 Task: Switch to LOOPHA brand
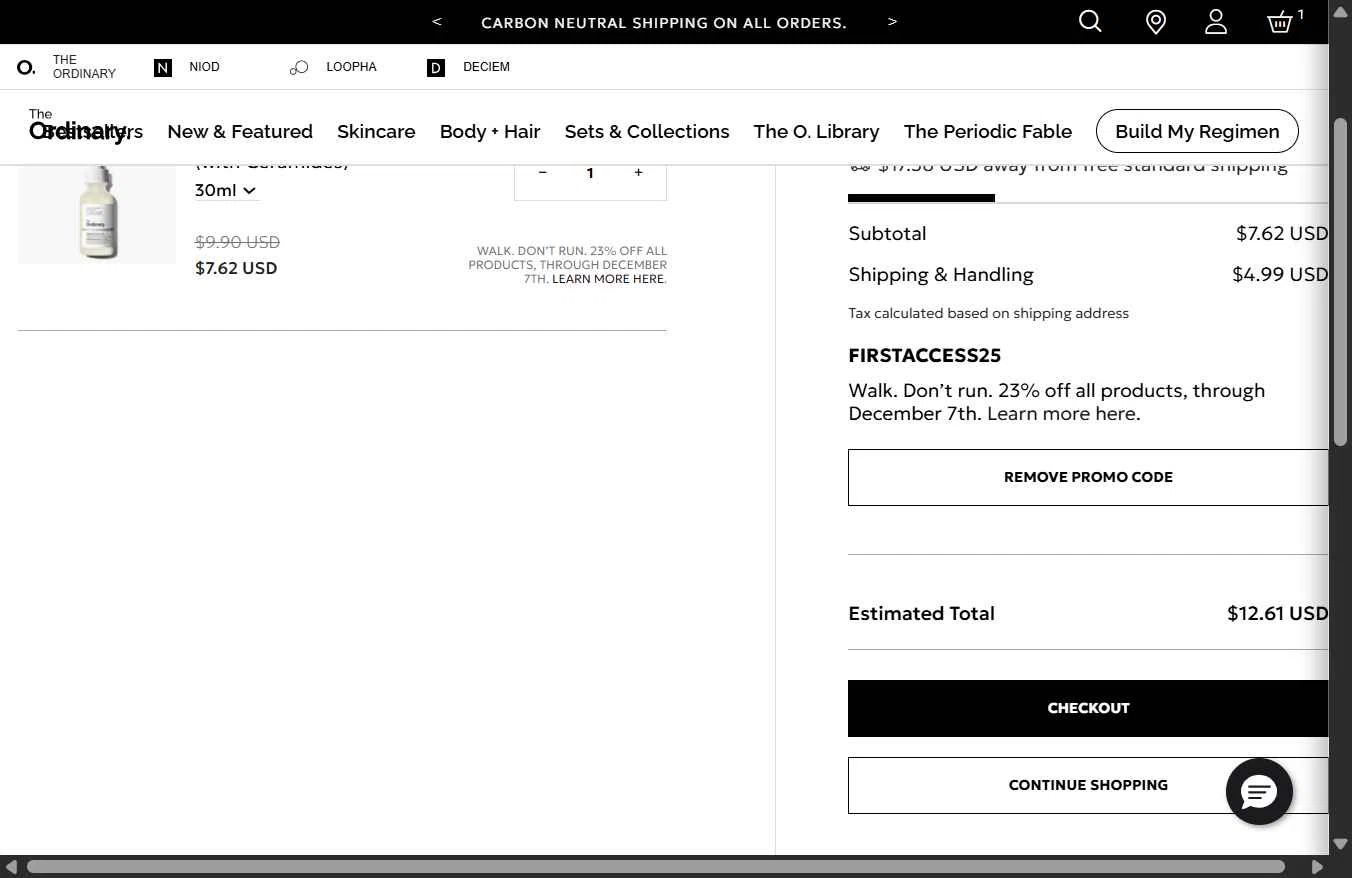(333, 67)
